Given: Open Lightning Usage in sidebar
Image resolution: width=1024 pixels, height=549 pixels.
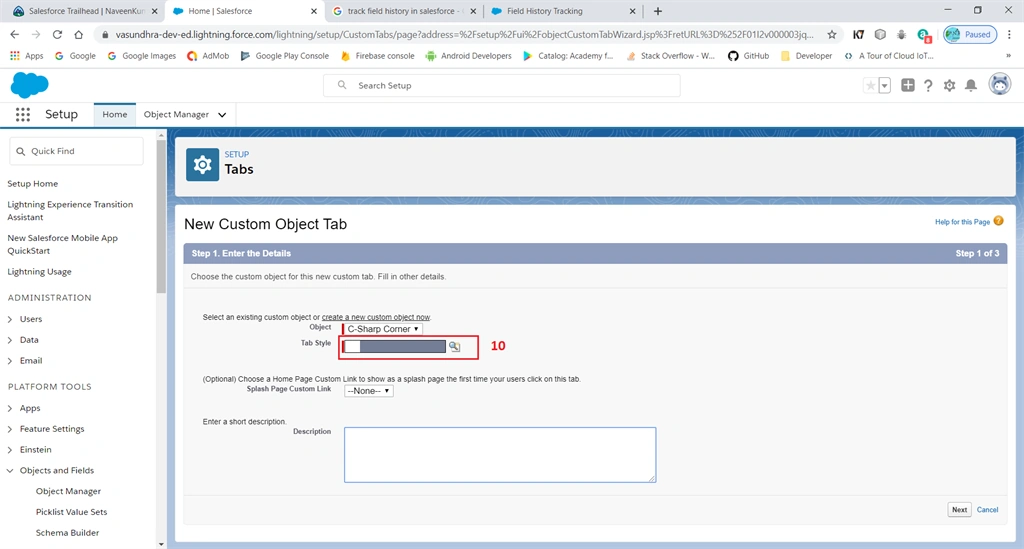Looking at the screenshot, I should click(39, 272).
